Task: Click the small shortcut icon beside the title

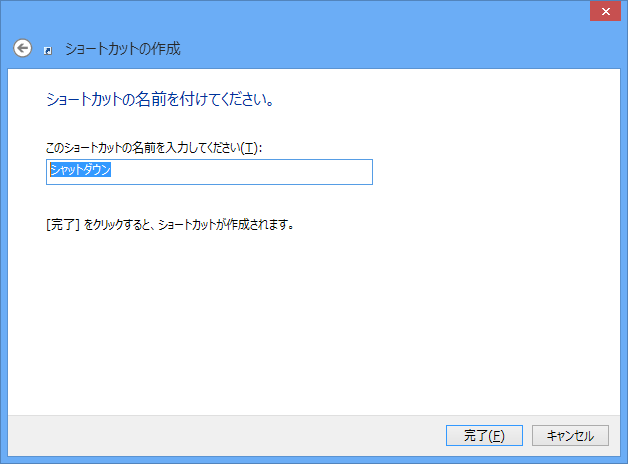Action: (x=48, y=50)
